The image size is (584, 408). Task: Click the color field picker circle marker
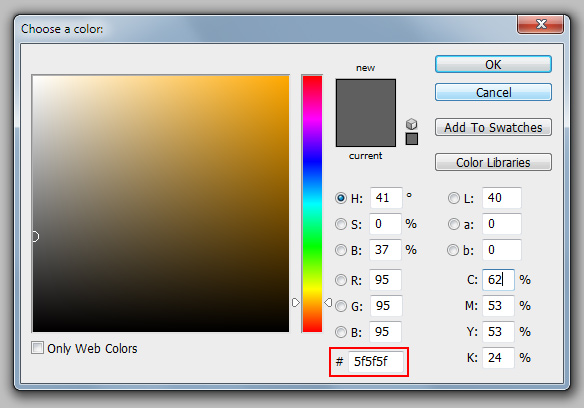tap(35, 237)
